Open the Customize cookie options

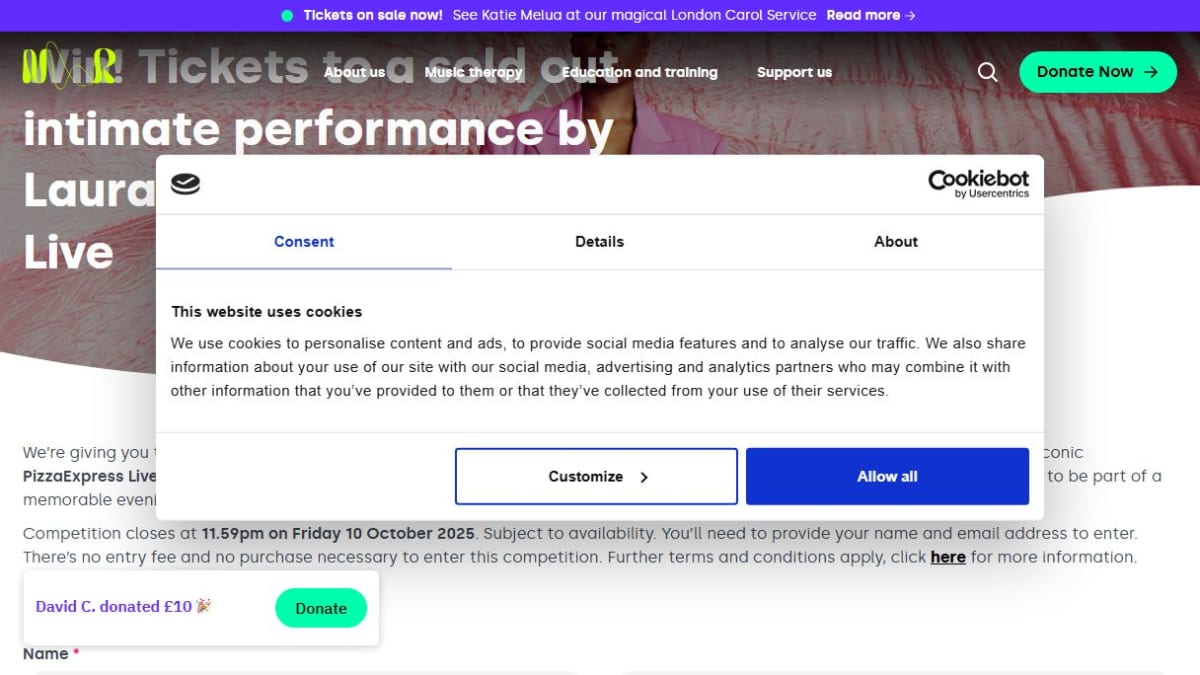click(596, 476)
